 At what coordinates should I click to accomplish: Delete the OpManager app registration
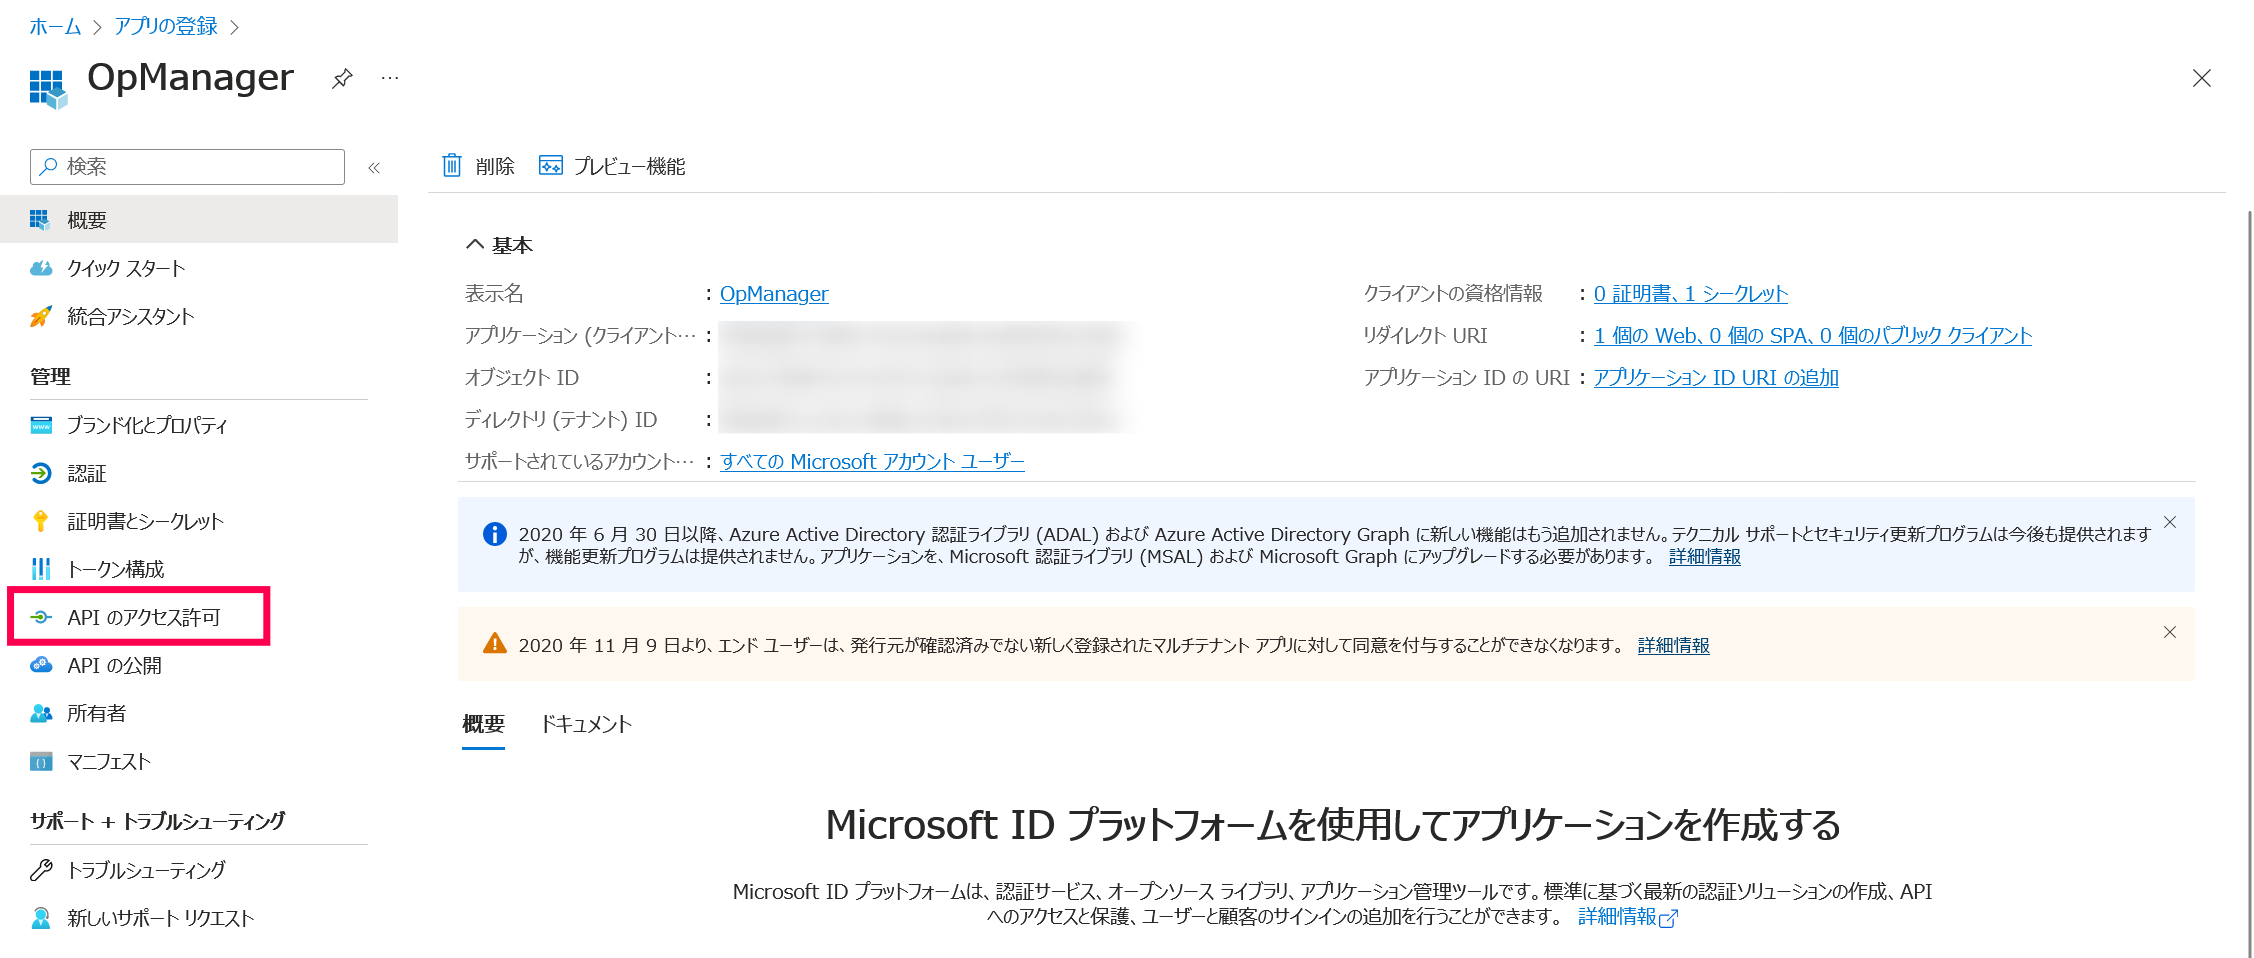(480, 165)
